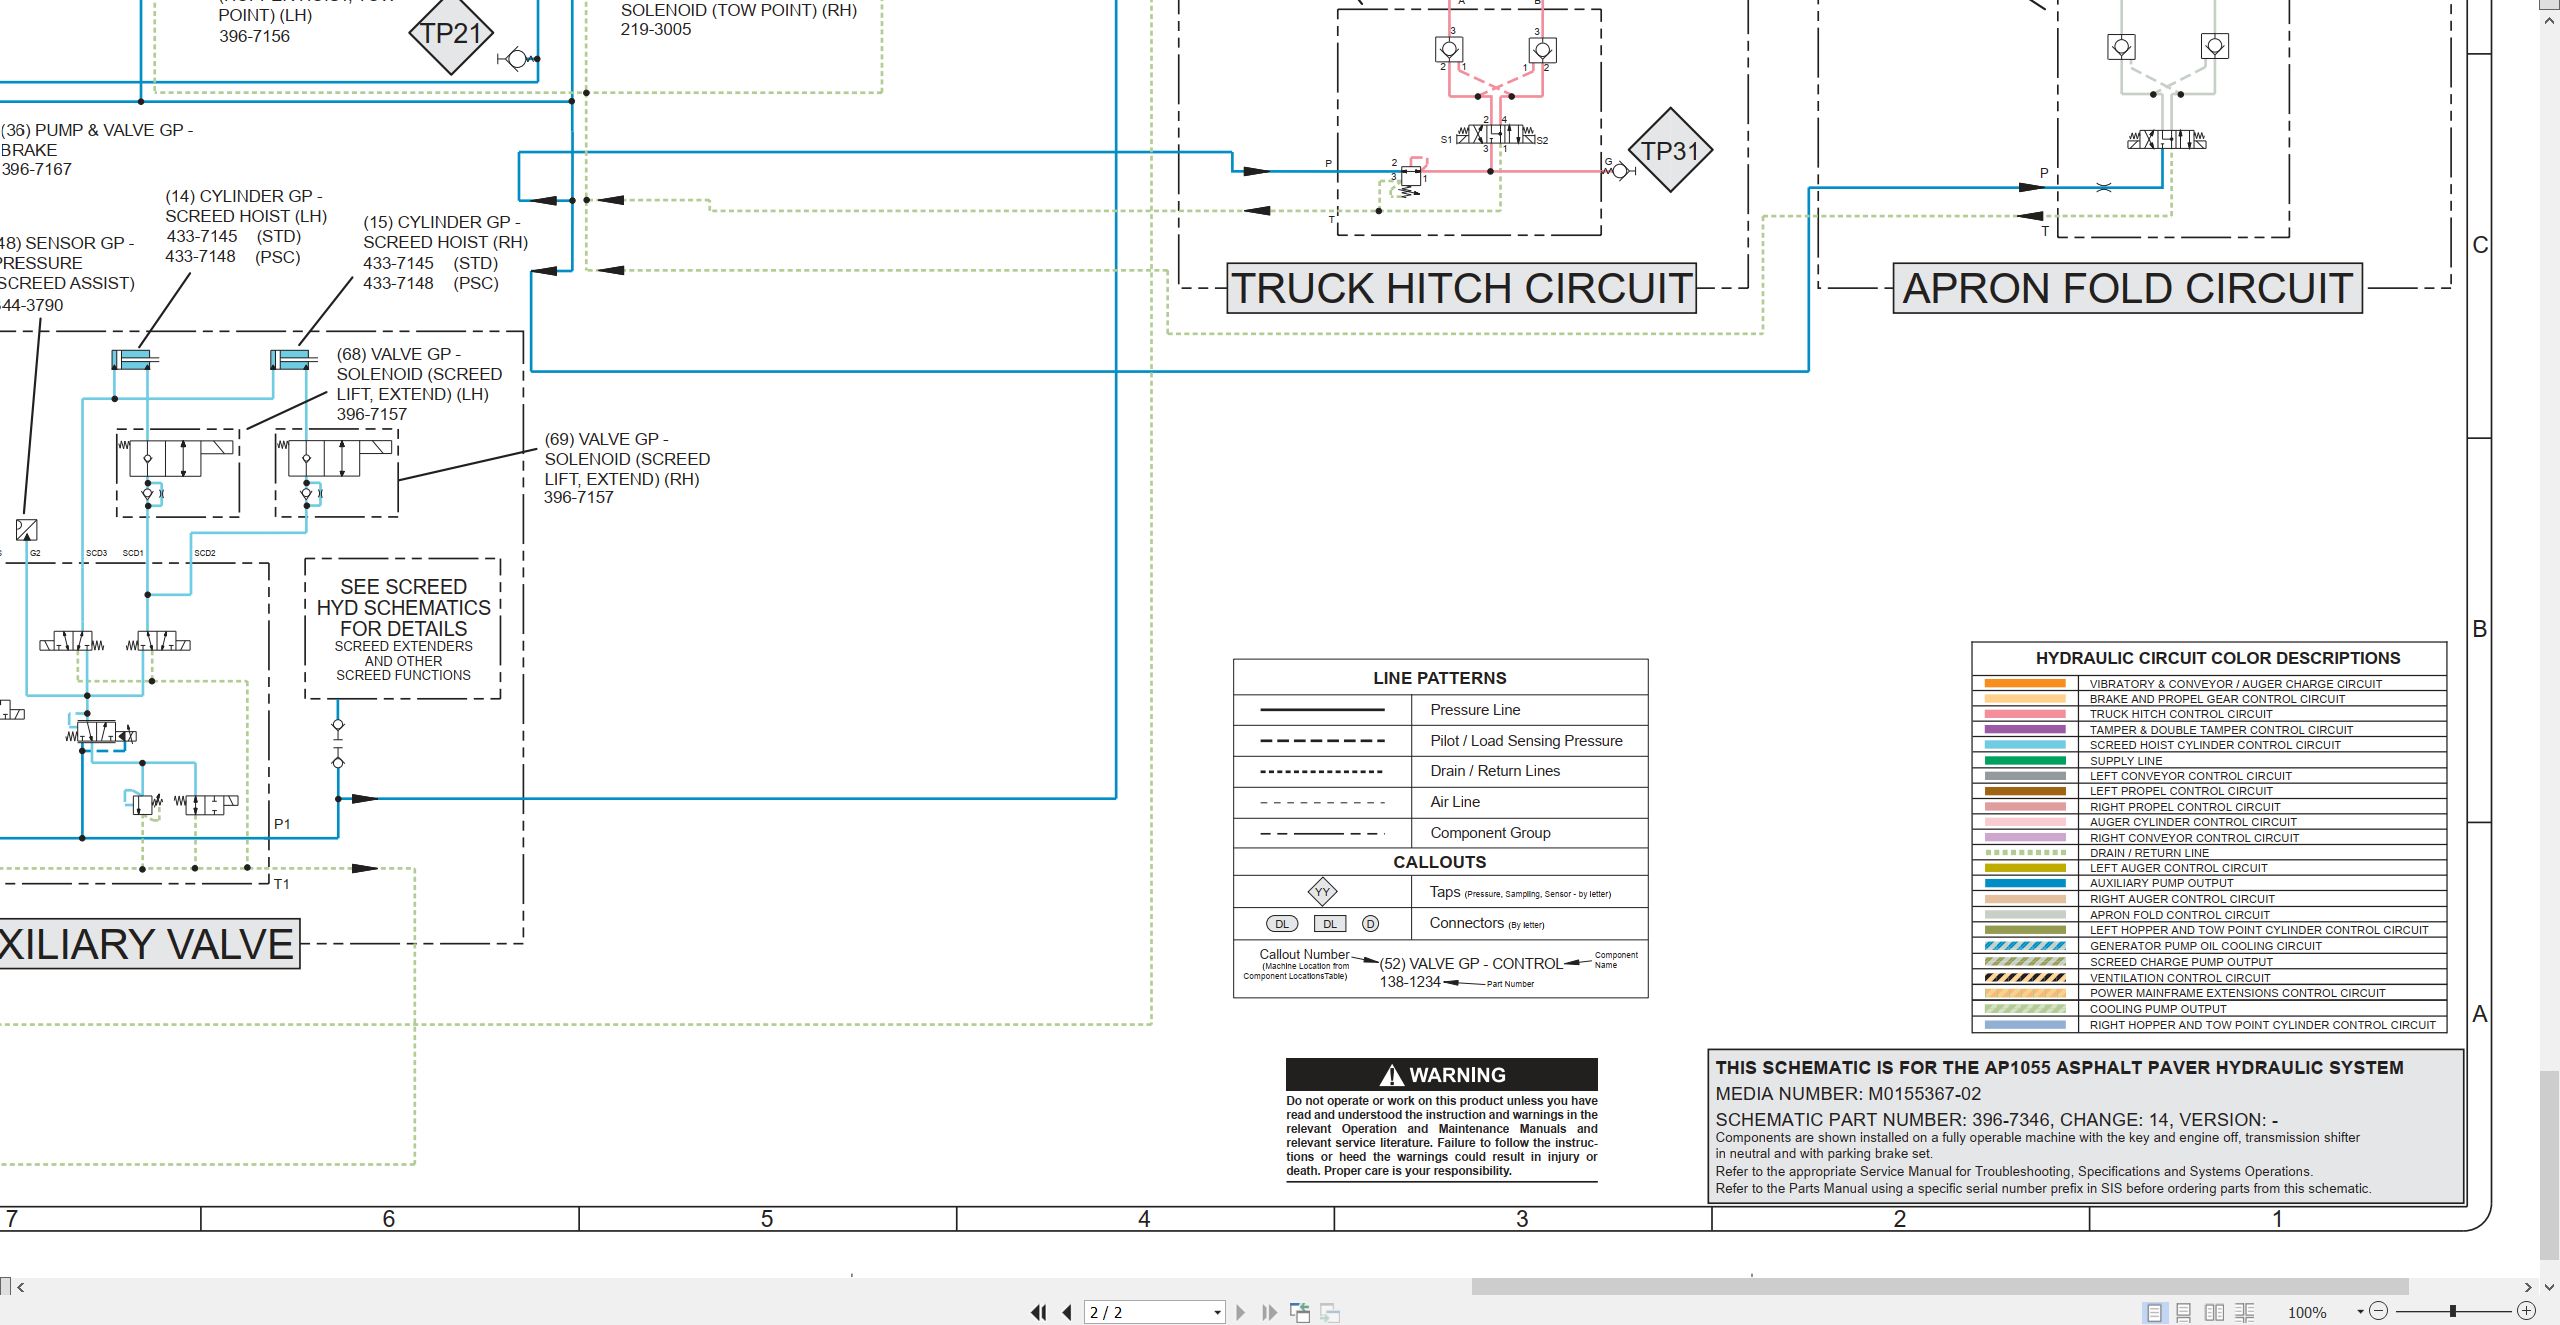Click the (15) CYLINDER GP label

[445, 253]
